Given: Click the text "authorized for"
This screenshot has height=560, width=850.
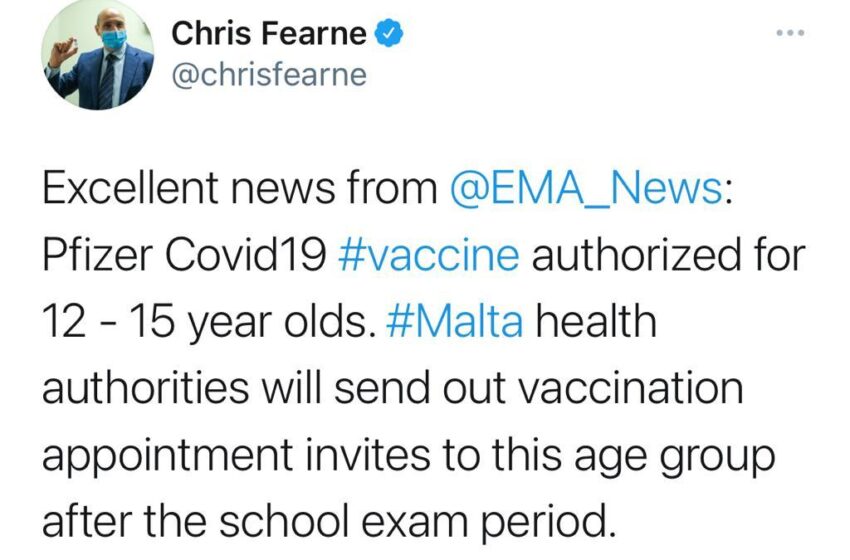Looking at the screenshot, I should [669, 255].
